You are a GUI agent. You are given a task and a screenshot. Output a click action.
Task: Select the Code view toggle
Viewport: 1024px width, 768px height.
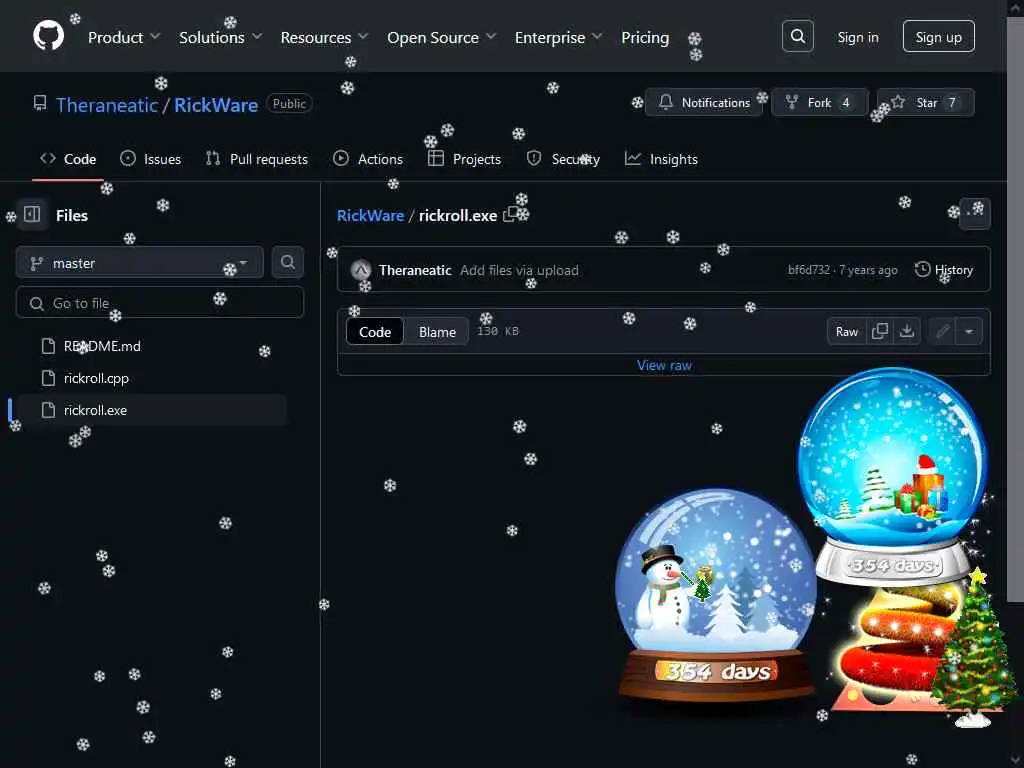point(375,331)
